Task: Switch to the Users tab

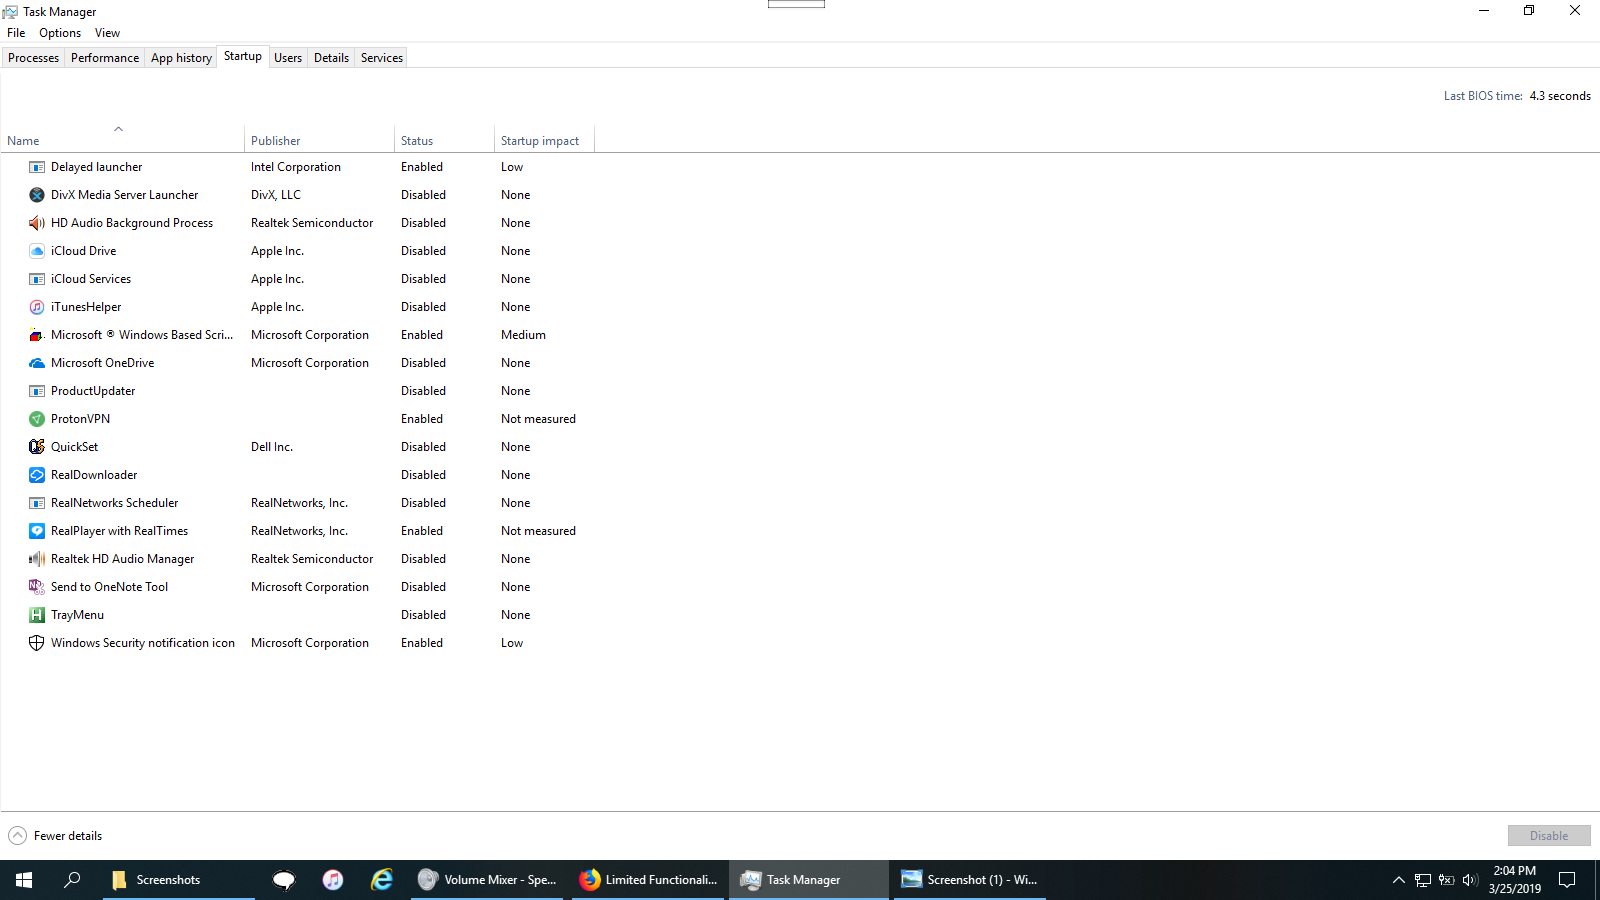Action: tap(288, 58)
